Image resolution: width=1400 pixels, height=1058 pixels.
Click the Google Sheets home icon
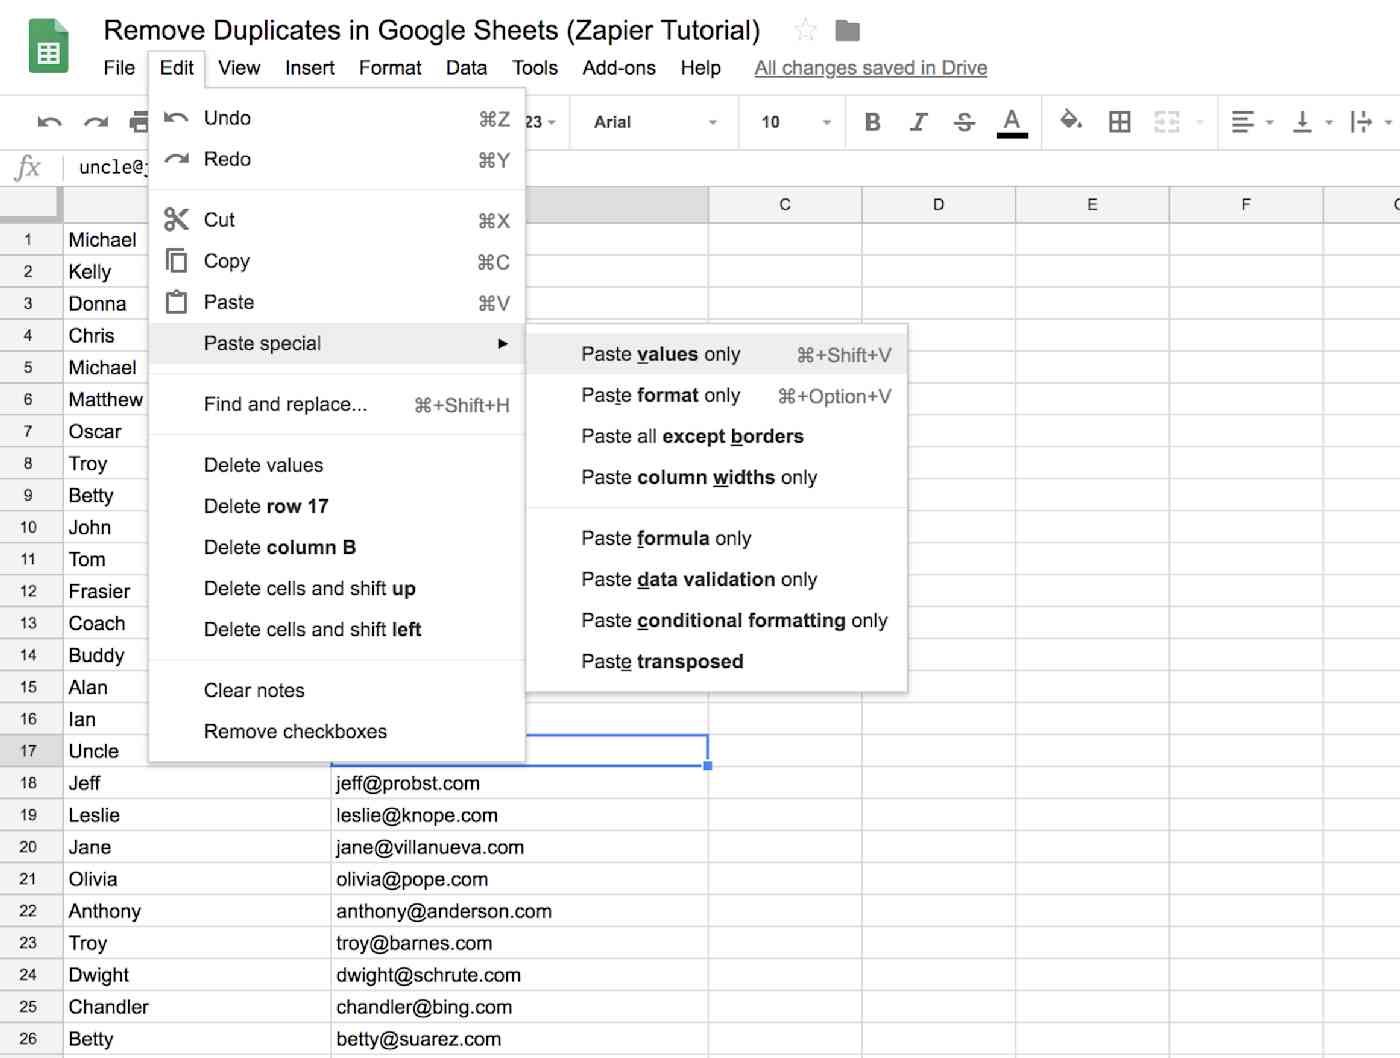[48, 46]
